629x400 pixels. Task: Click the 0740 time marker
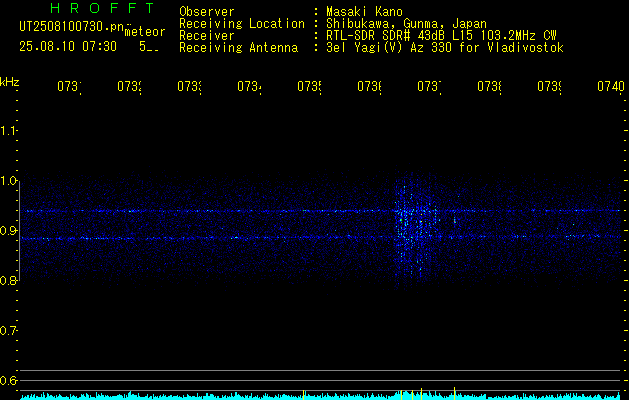click(x=611, y=86)
